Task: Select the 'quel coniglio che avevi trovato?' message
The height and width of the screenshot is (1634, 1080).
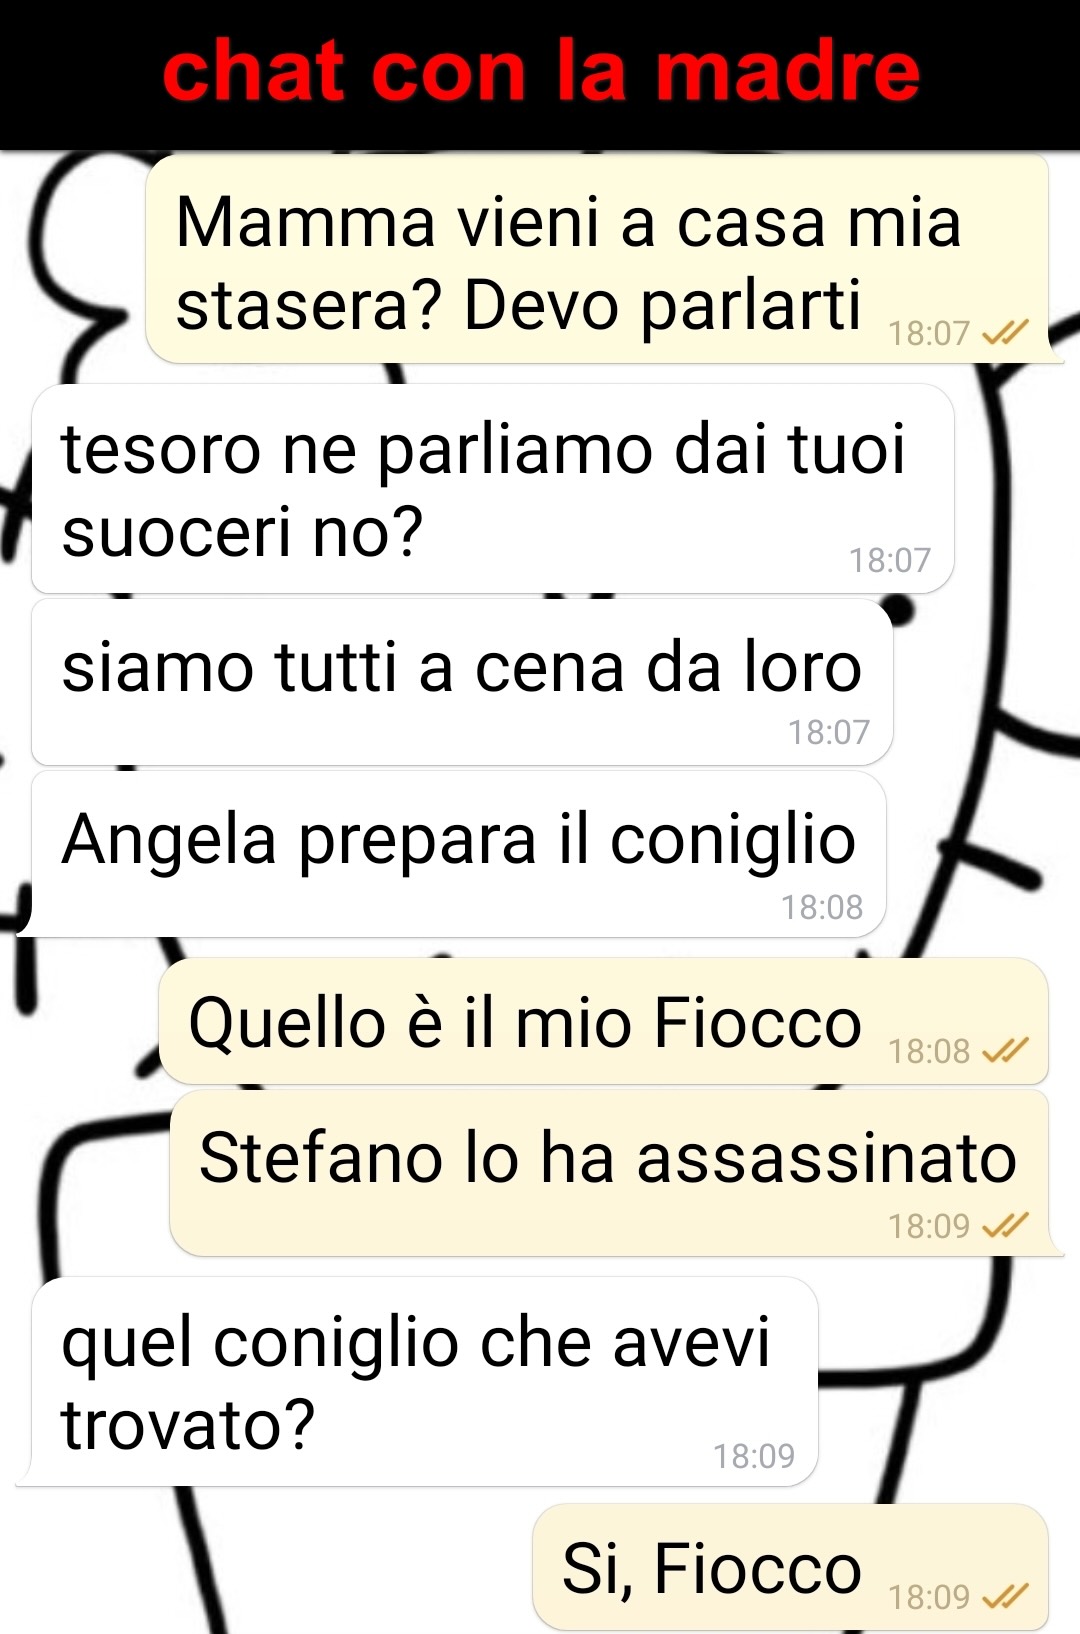Action: pyautogui.click(x=425, y=1381)
